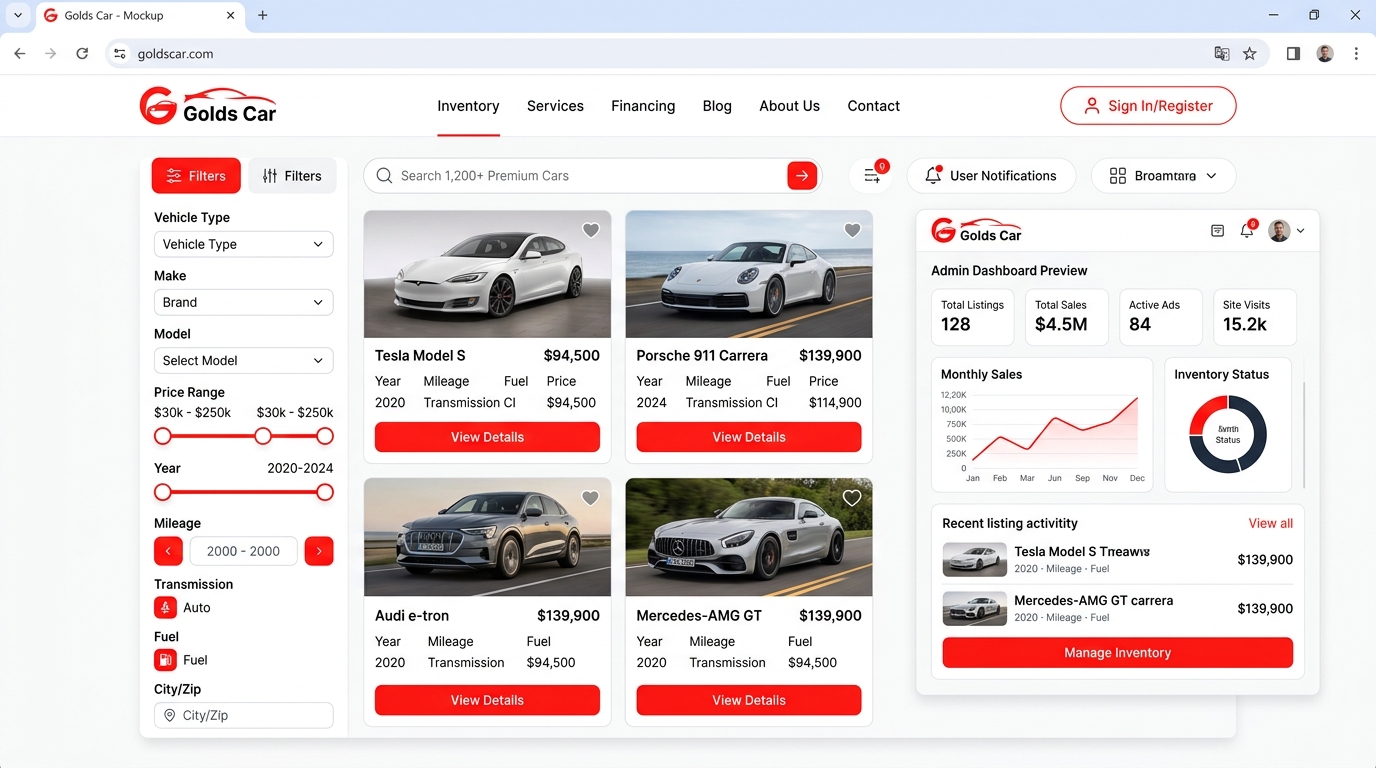The height and width of the screenshot is (768, 1376).
Task: Click the Year slider right handle
Action: point(325,492)
